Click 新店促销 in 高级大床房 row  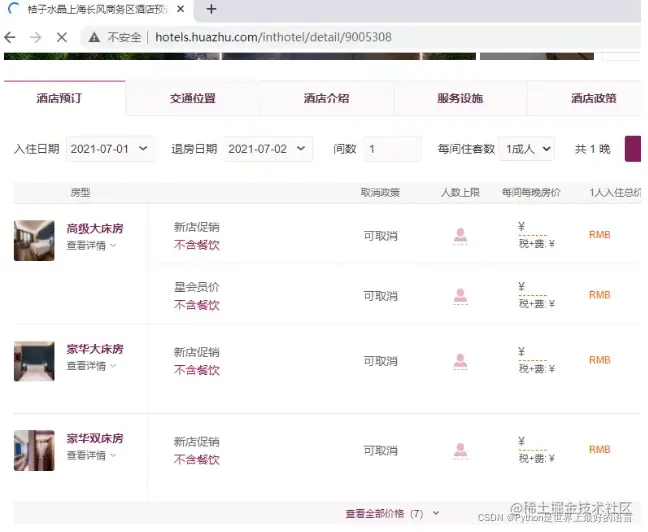pyautogui.click(x=197, y=227)
